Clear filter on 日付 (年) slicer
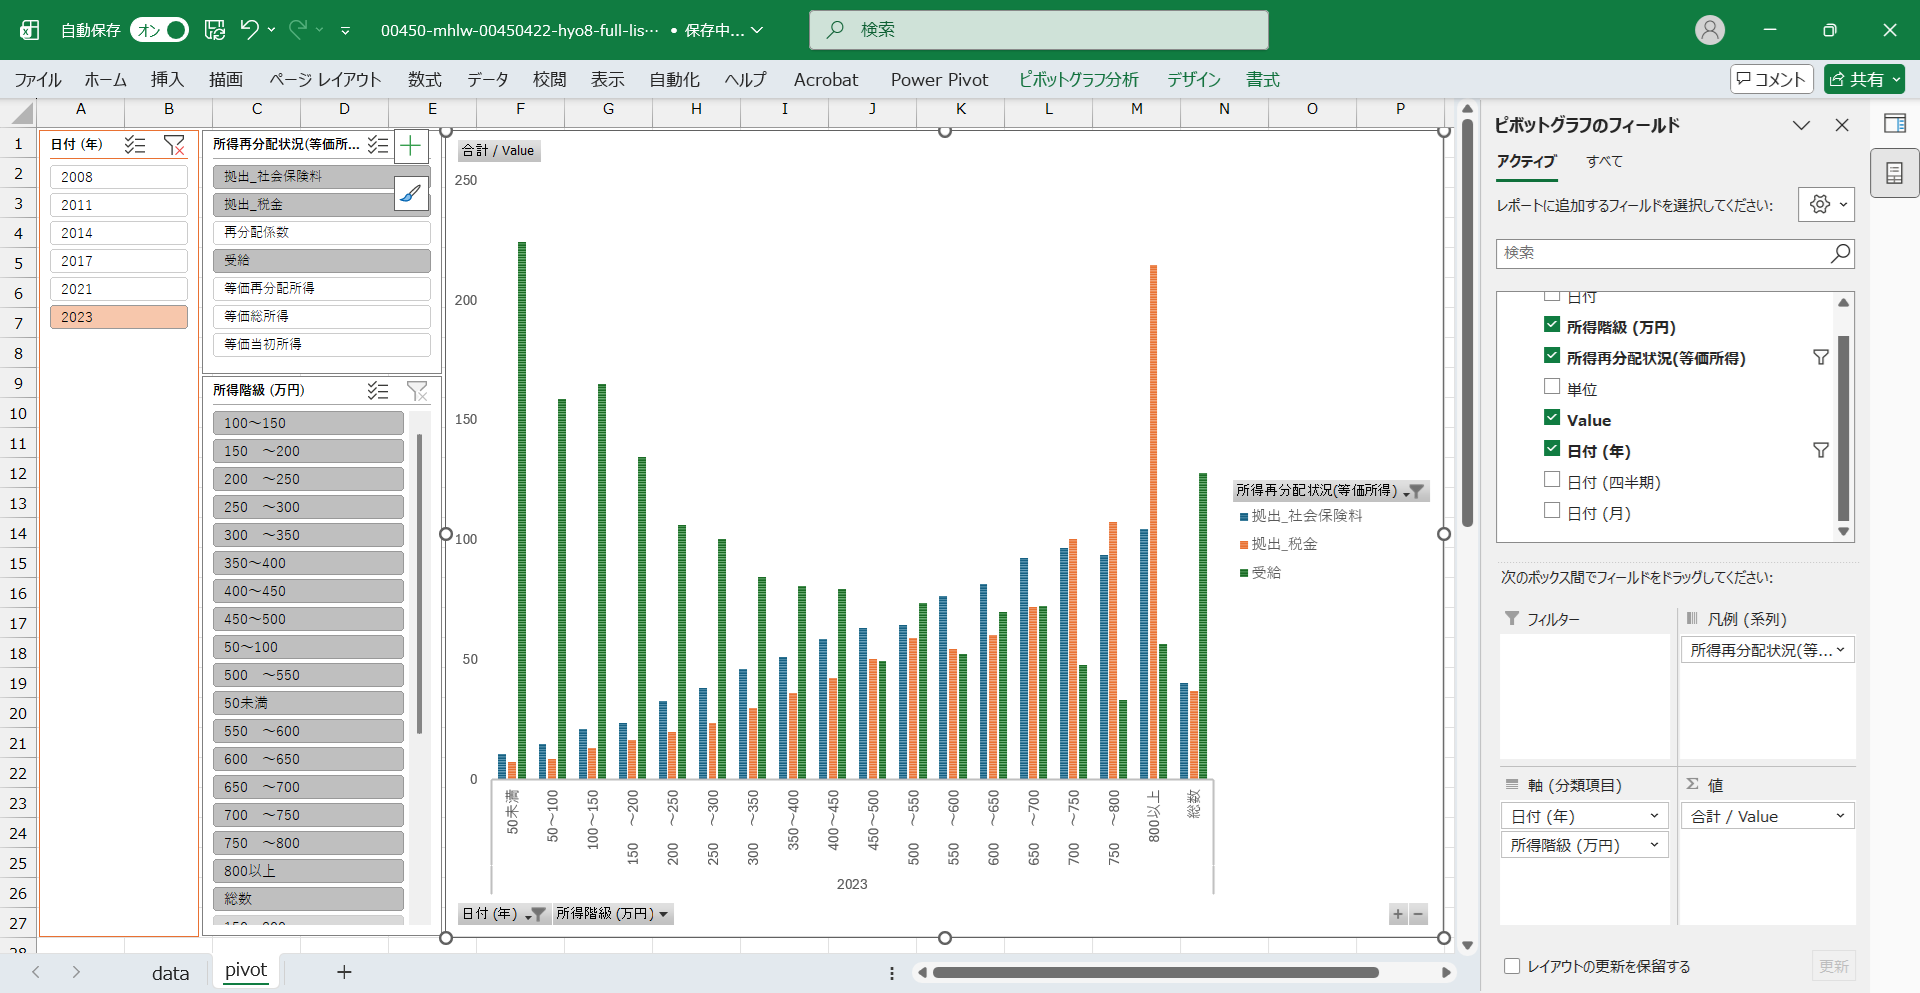The image size is (1920, 993). pyautogui.click(x=174, y=145)
